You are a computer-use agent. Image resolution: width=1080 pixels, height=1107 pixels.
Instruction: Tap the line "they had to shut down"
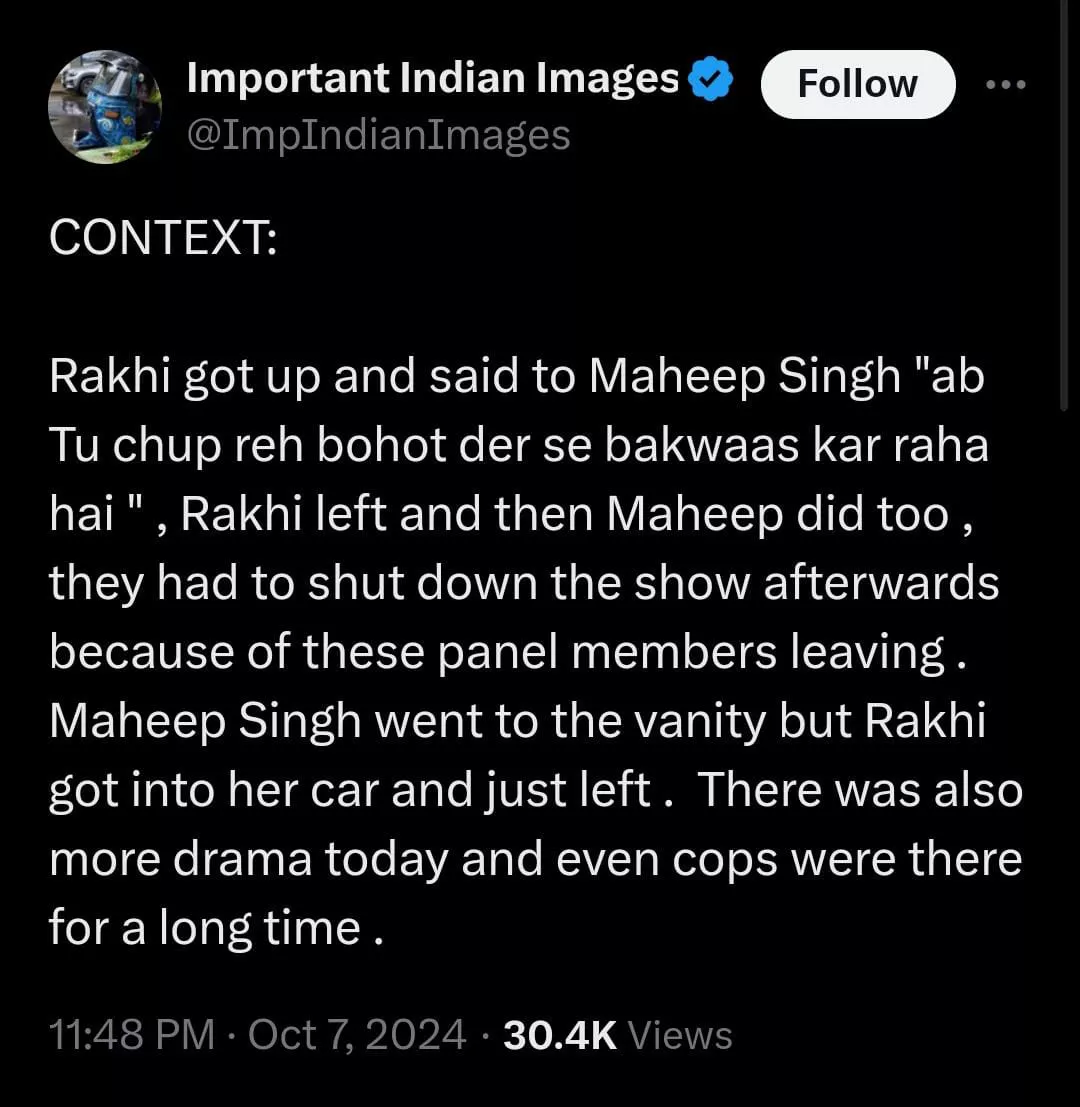pyautogui.click(x=524, y=584)
